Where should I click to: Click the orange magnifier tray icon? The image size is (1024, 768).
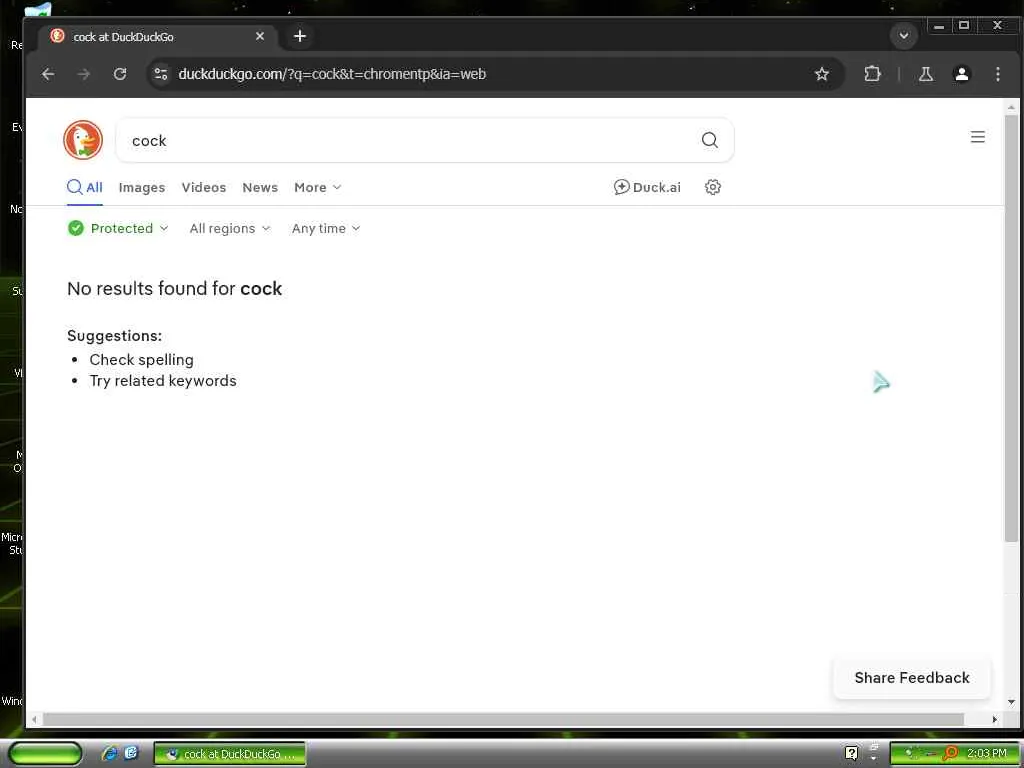tap(950, 753)
